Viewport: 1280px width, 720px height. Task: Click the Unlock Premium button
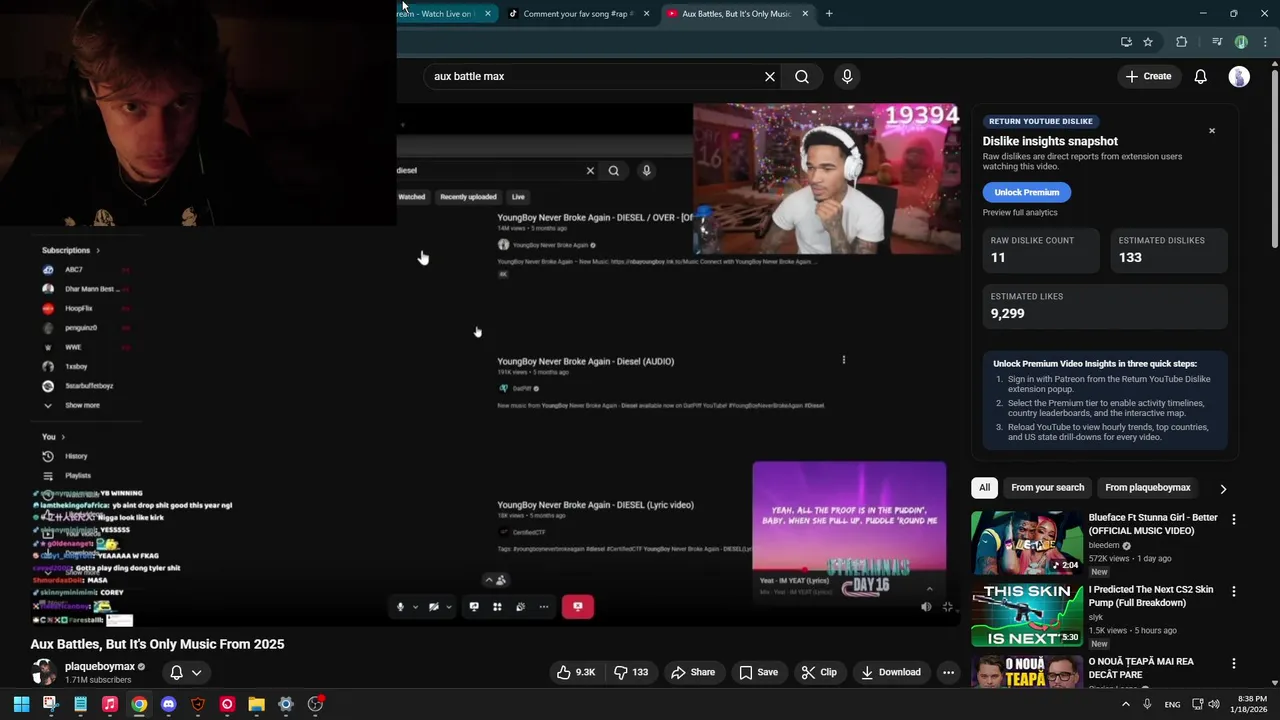1026,192
